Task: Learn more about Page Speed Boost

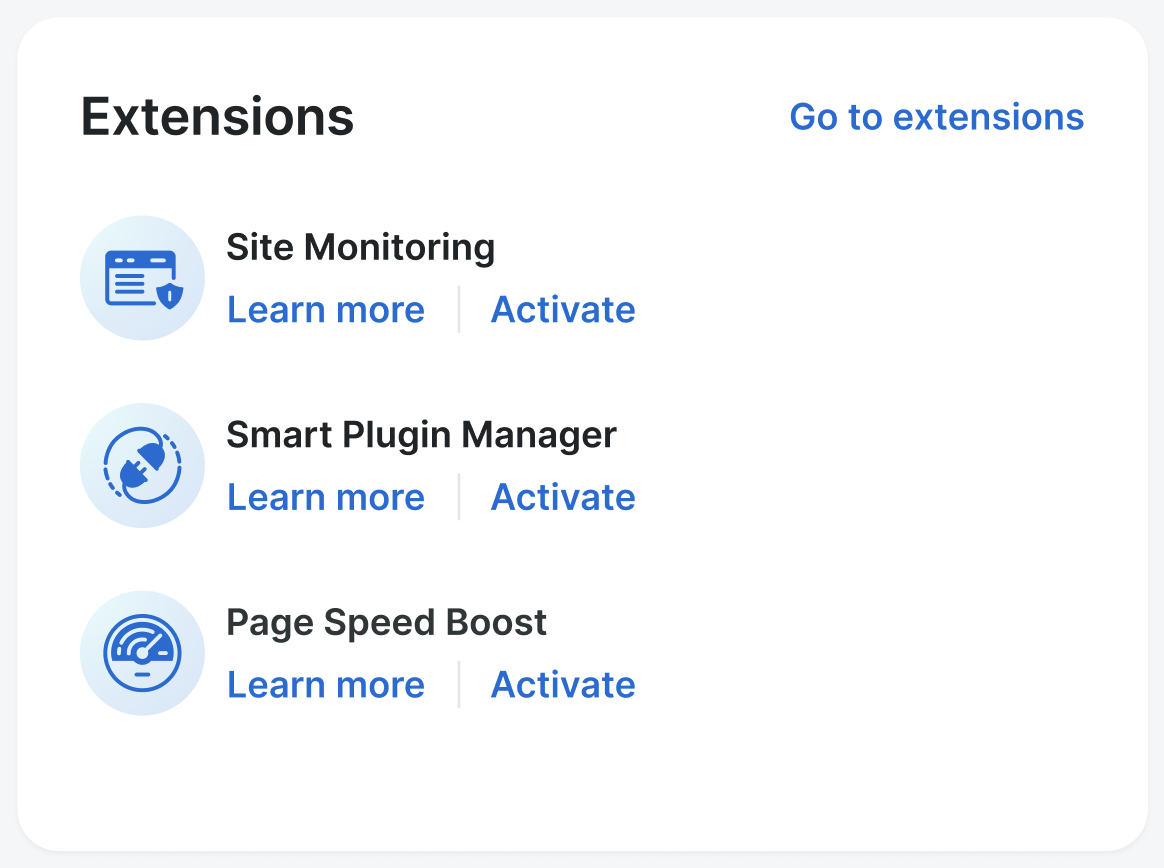Action: point(326,685)
